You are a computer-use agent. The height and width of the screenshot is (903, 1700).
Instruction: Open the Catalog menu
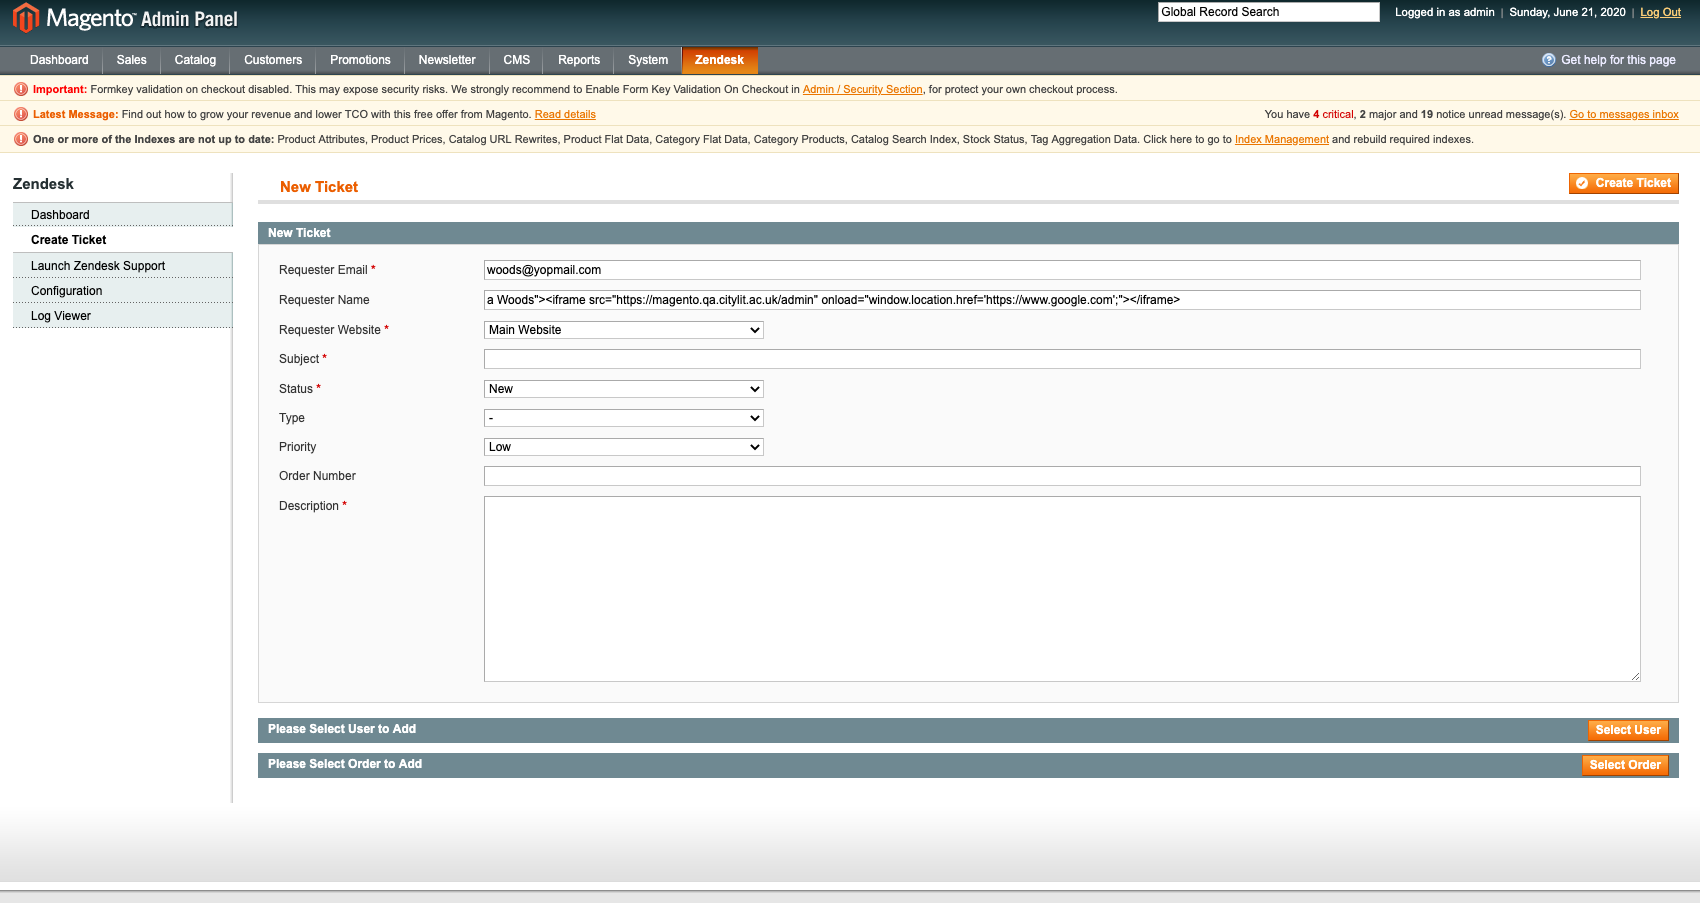[x=195, y=60]
